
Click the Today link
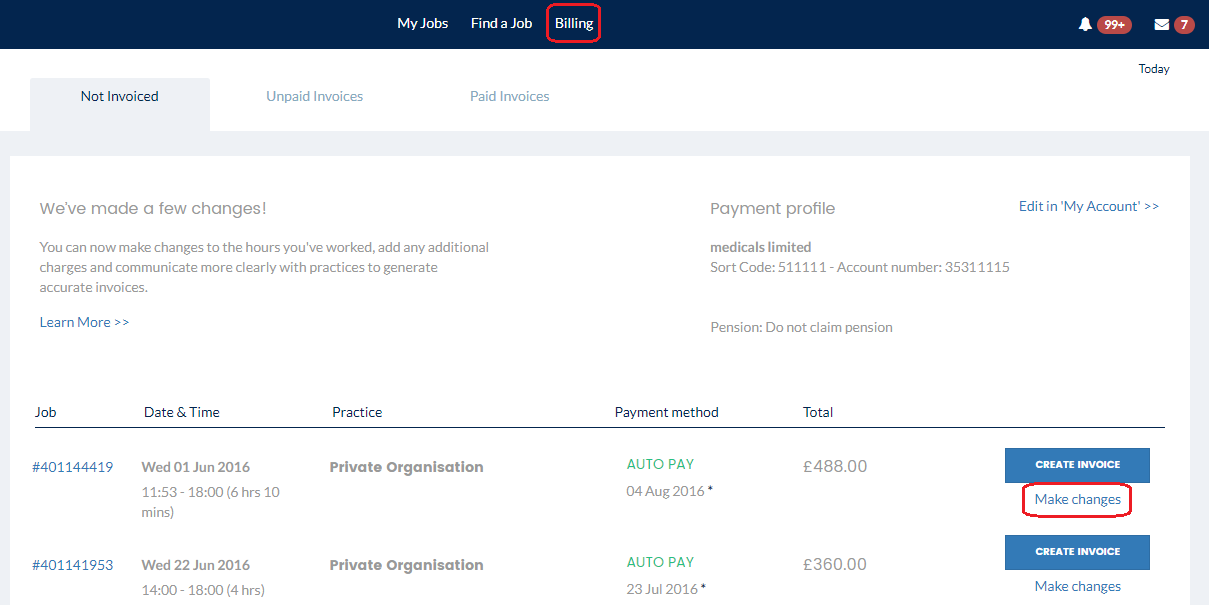(x=1154, y=69)
